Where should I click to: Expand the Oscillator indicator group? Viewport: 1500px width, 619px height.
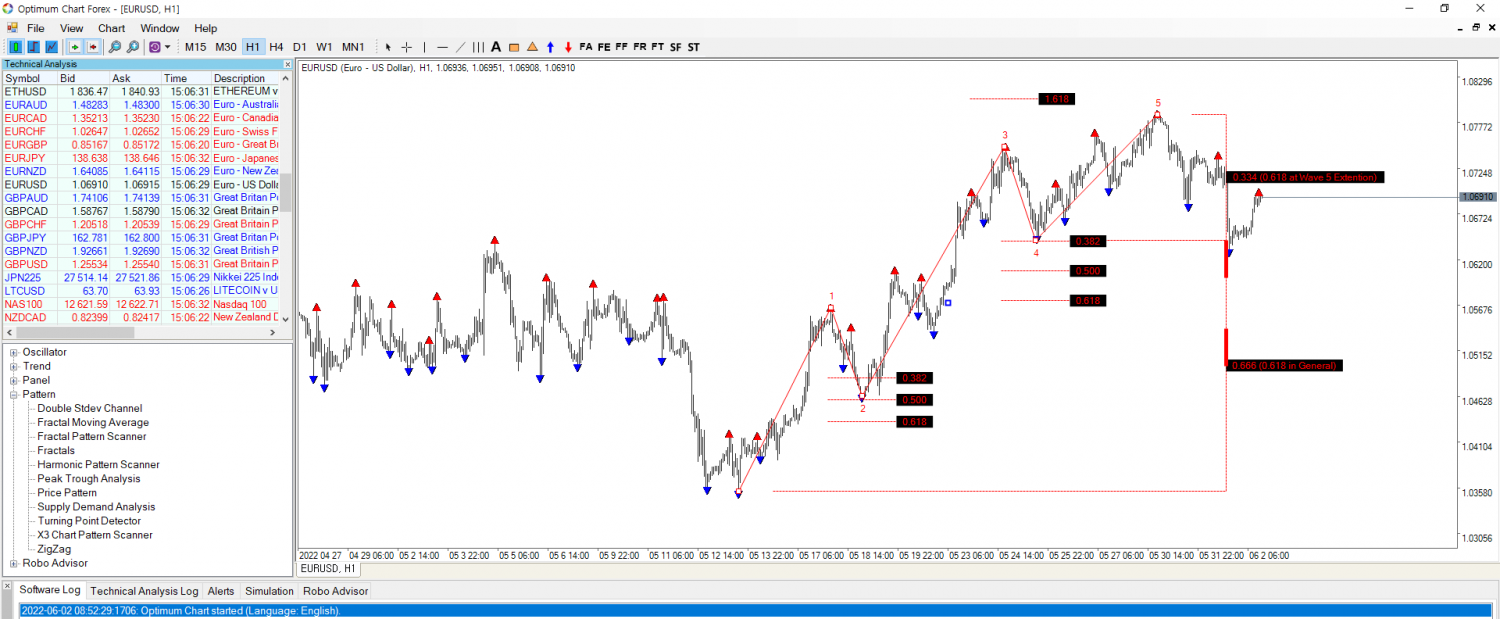(x=15, y=352)
